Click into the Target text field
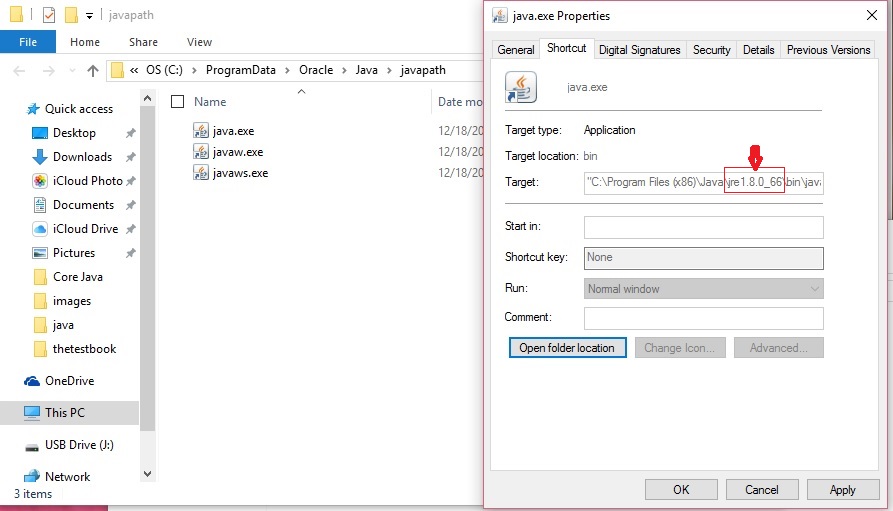The height and width of the screenshot is (511, 893). point(703,182)
